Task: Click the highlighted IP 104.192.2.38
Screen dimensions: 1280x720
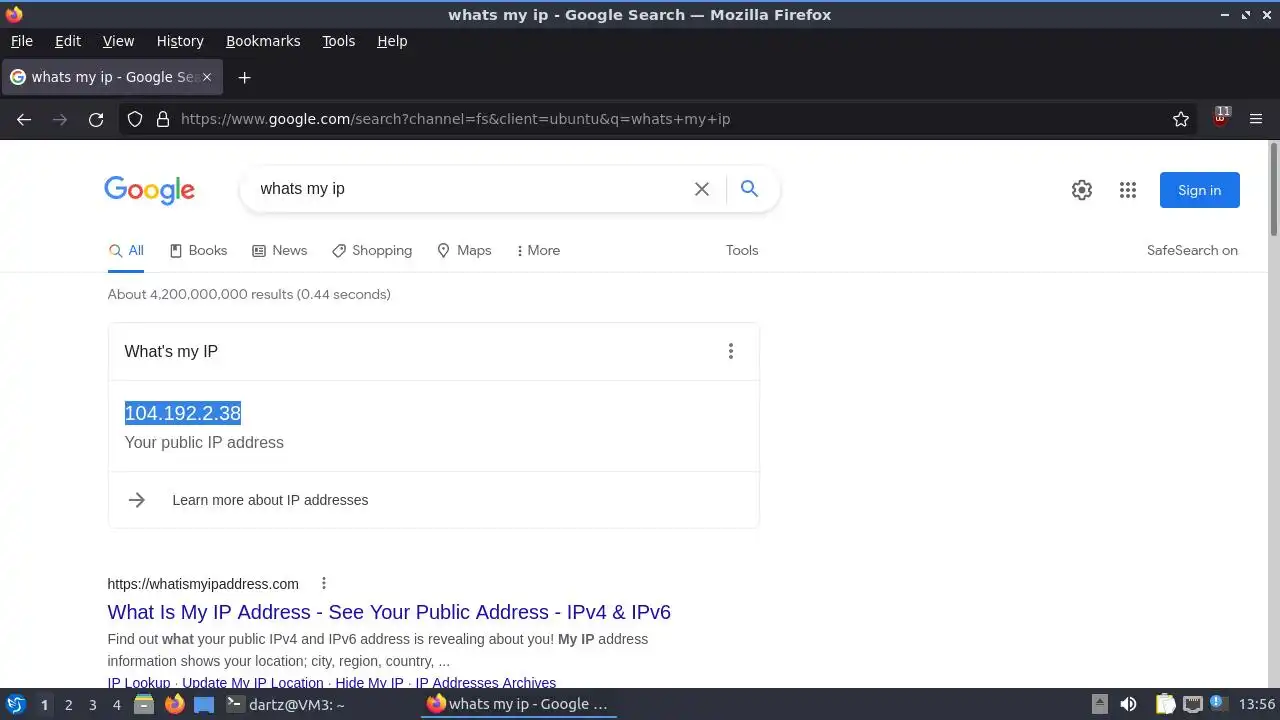Action: [x=183, y=413]
